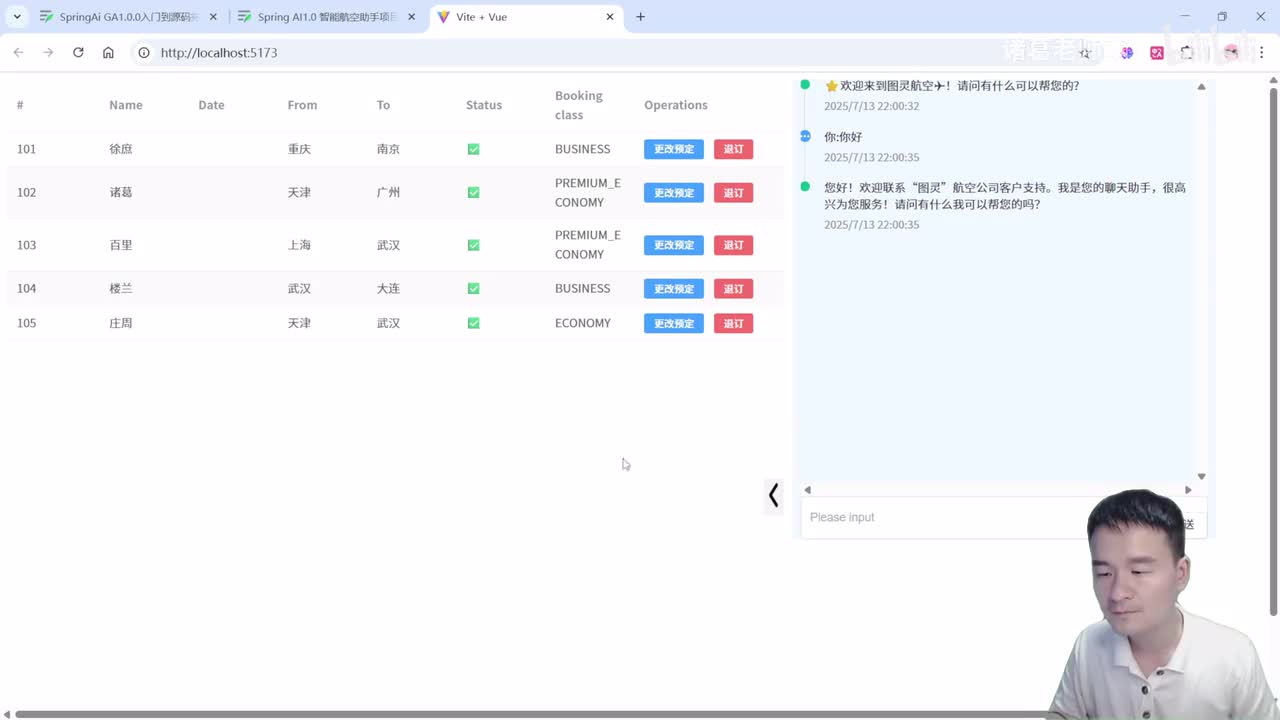
Task: Click 更改预定 for booking 101
Action: tap(674, 149)
